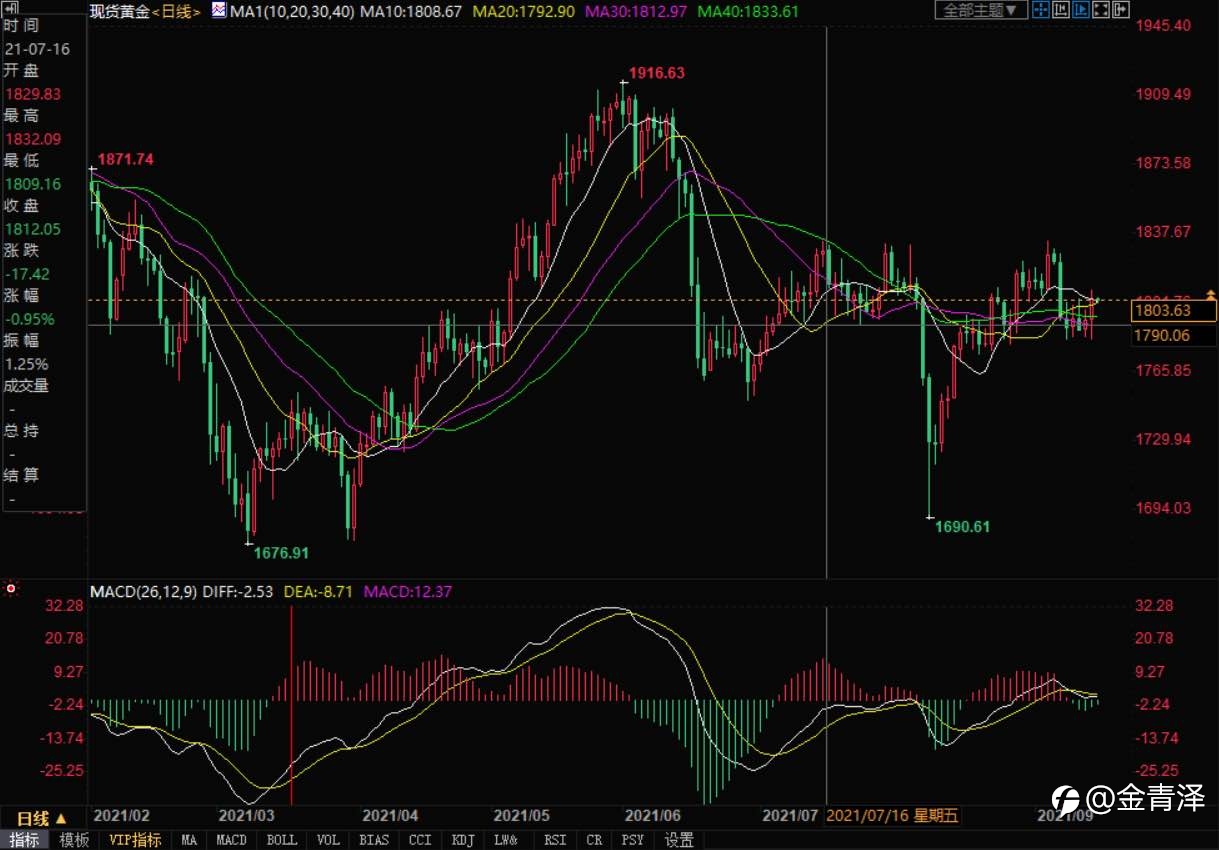Screen dimensions: 1219x850
Task: Select the PSY indicator tab
Action: [x=633, y=840]
